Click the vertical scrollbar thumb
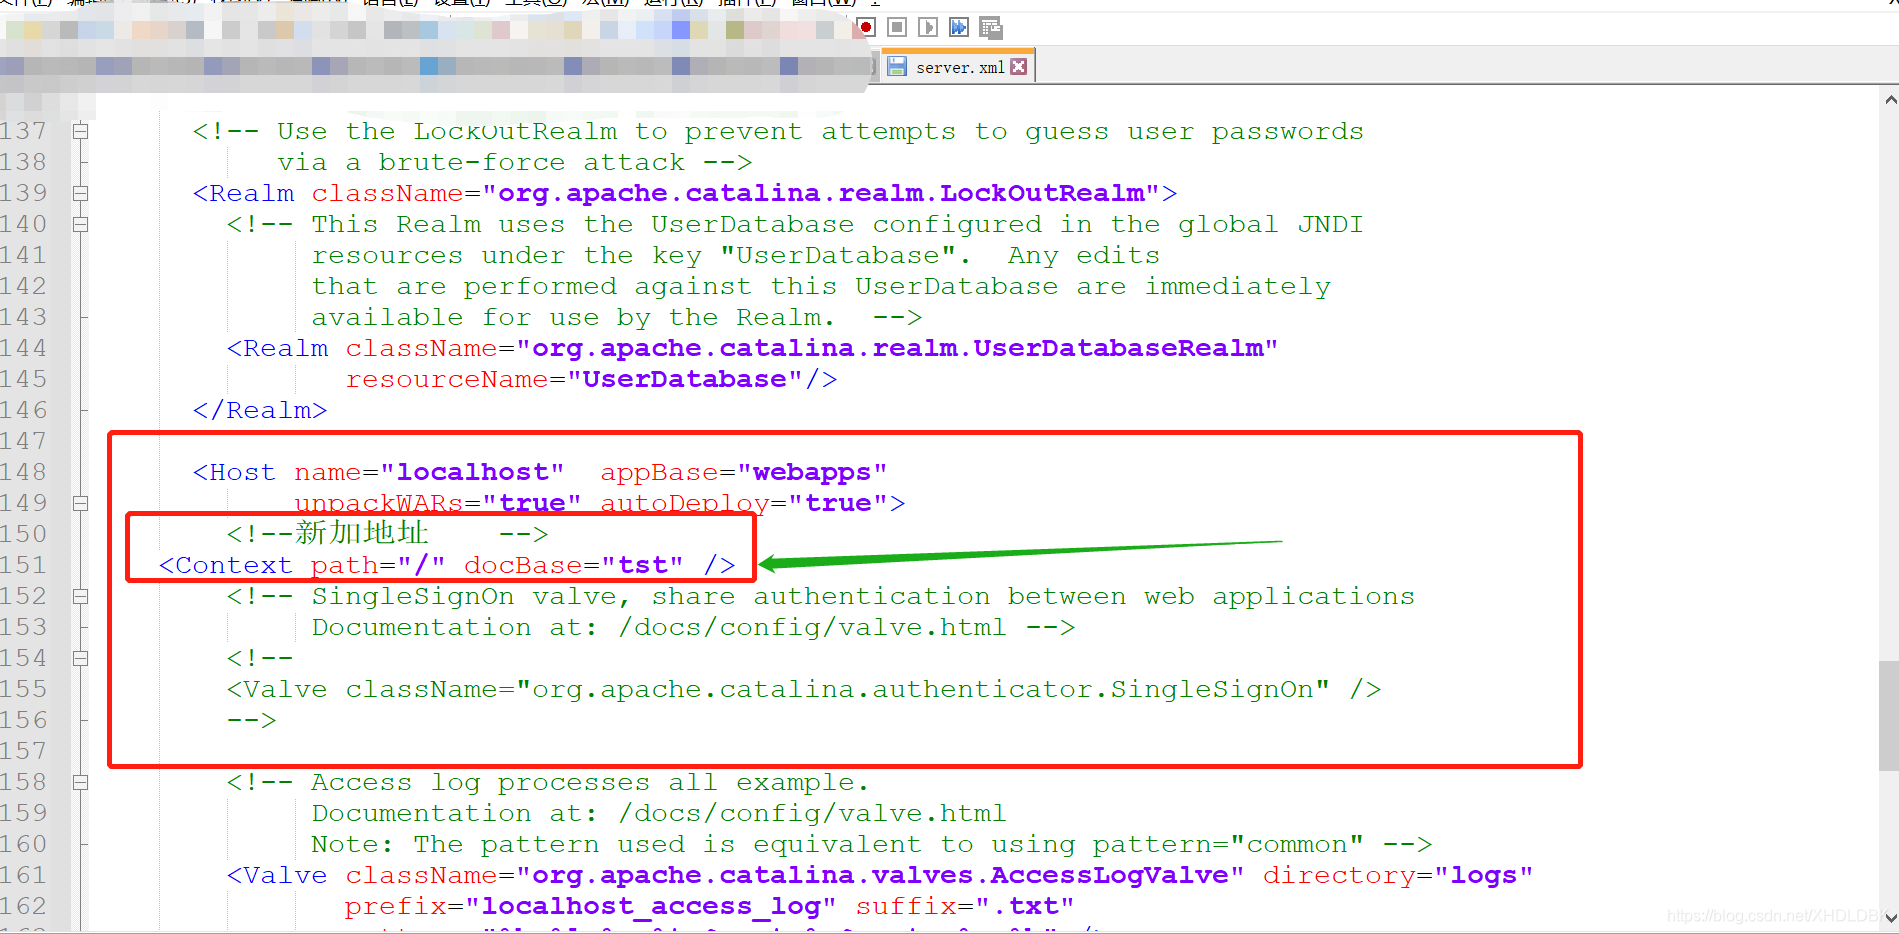 1889,715
